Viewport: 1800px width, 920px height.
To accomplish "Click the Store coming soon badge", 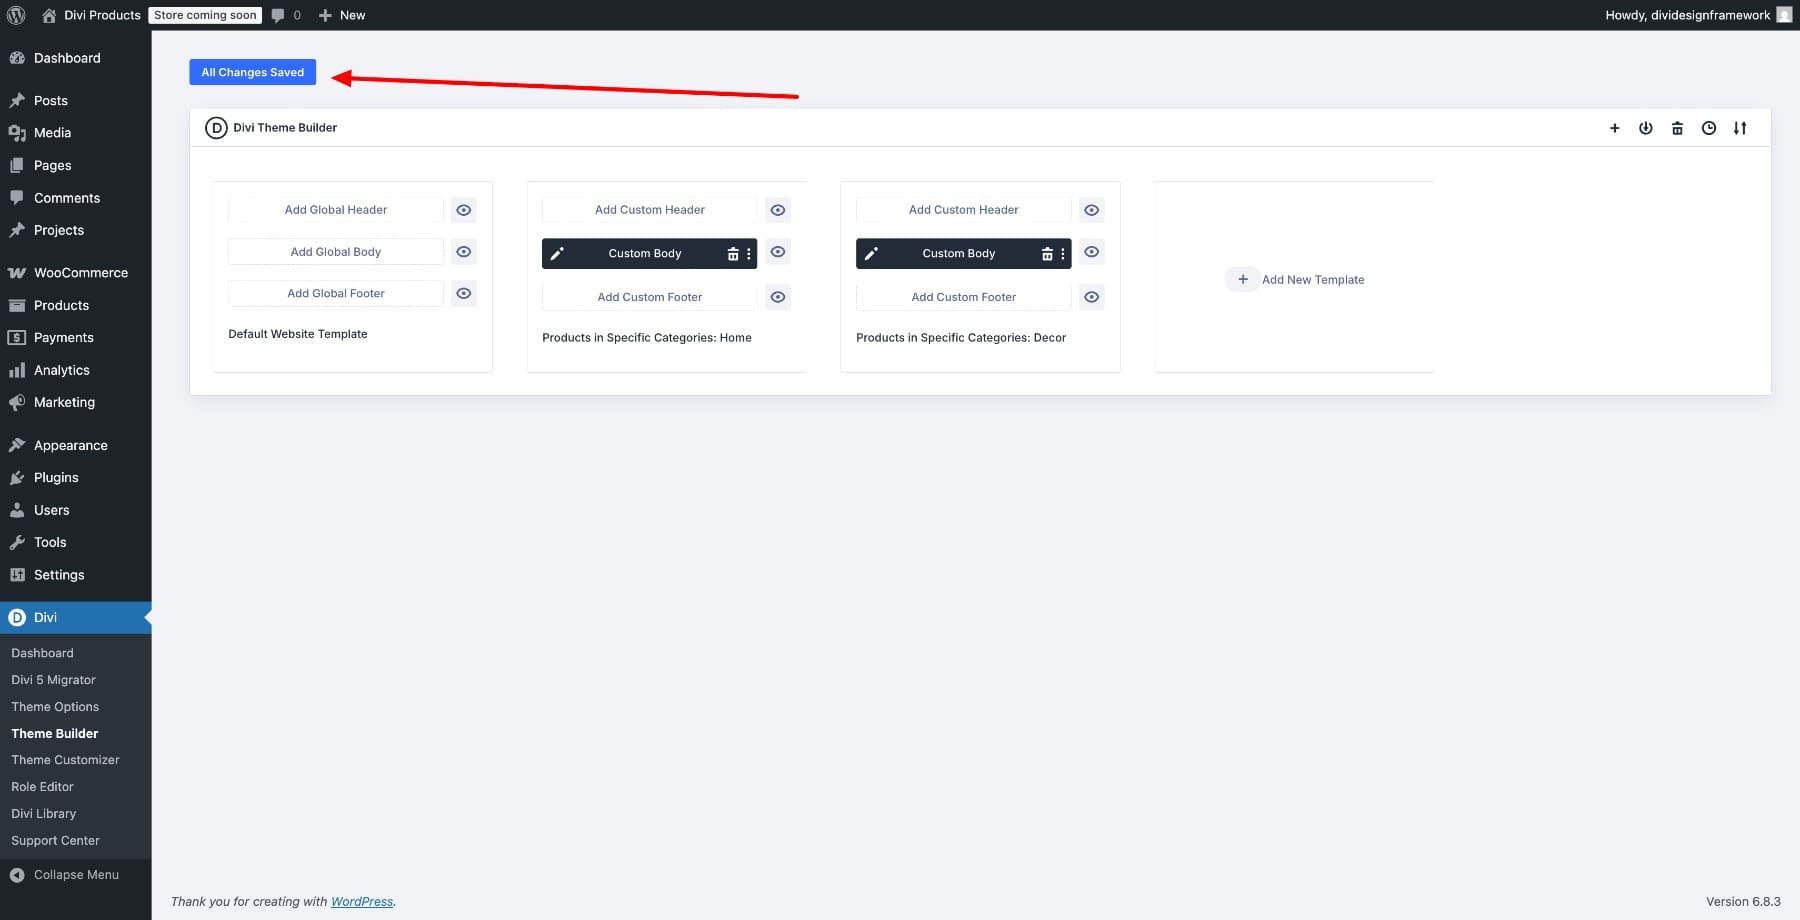I will pyautogui.click(x=205, y=15).
